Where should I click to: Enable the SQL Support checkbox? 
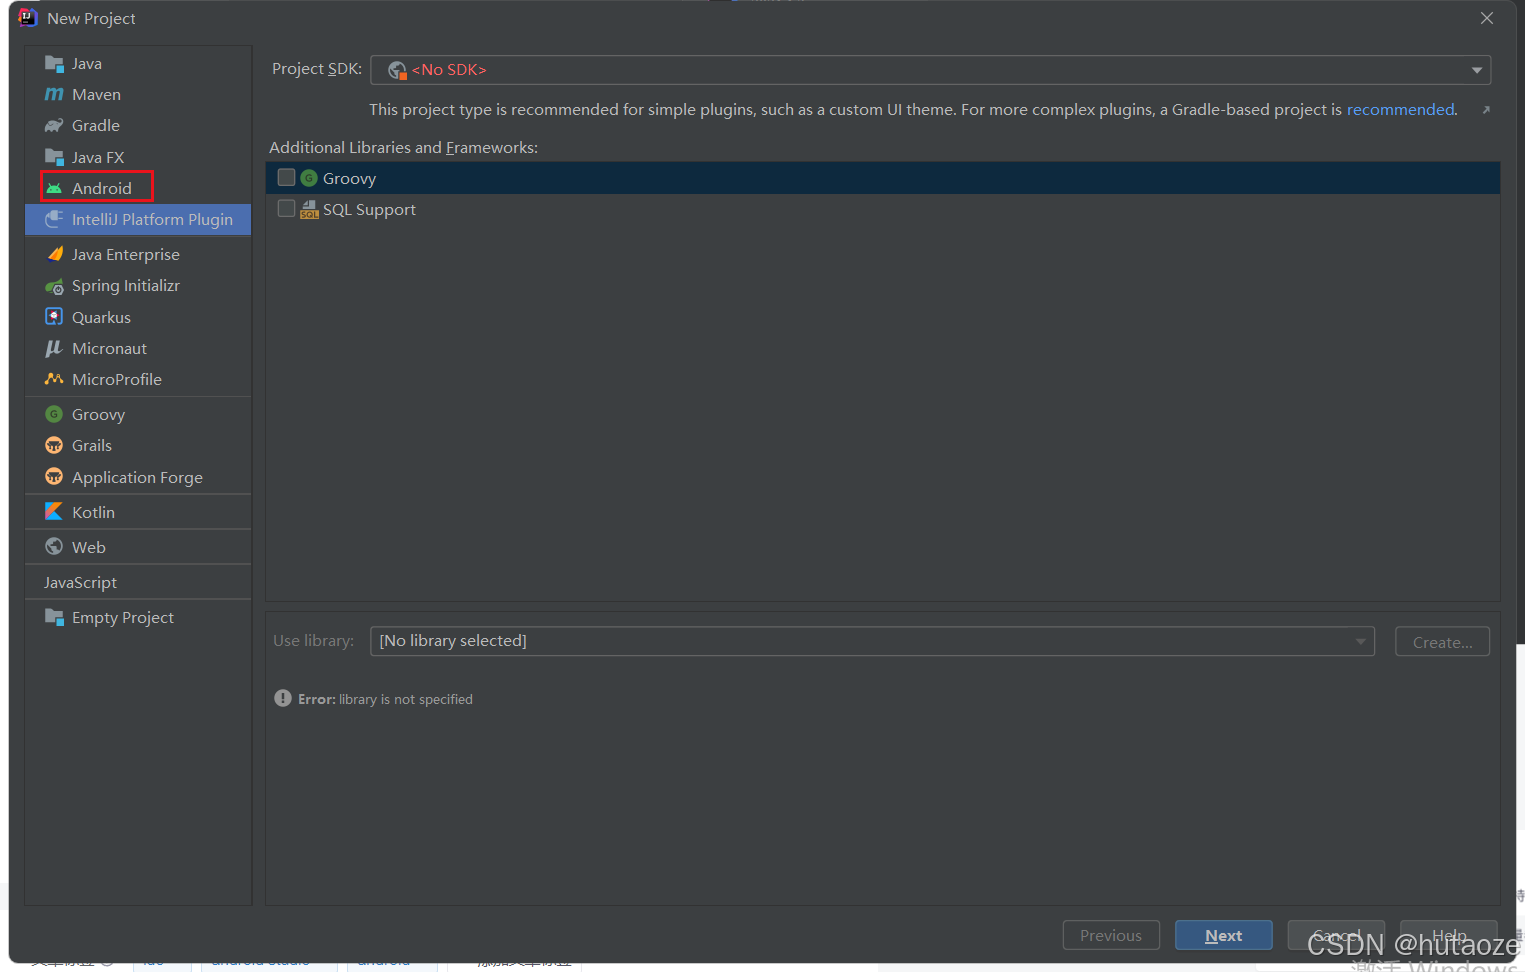point(286,208)
